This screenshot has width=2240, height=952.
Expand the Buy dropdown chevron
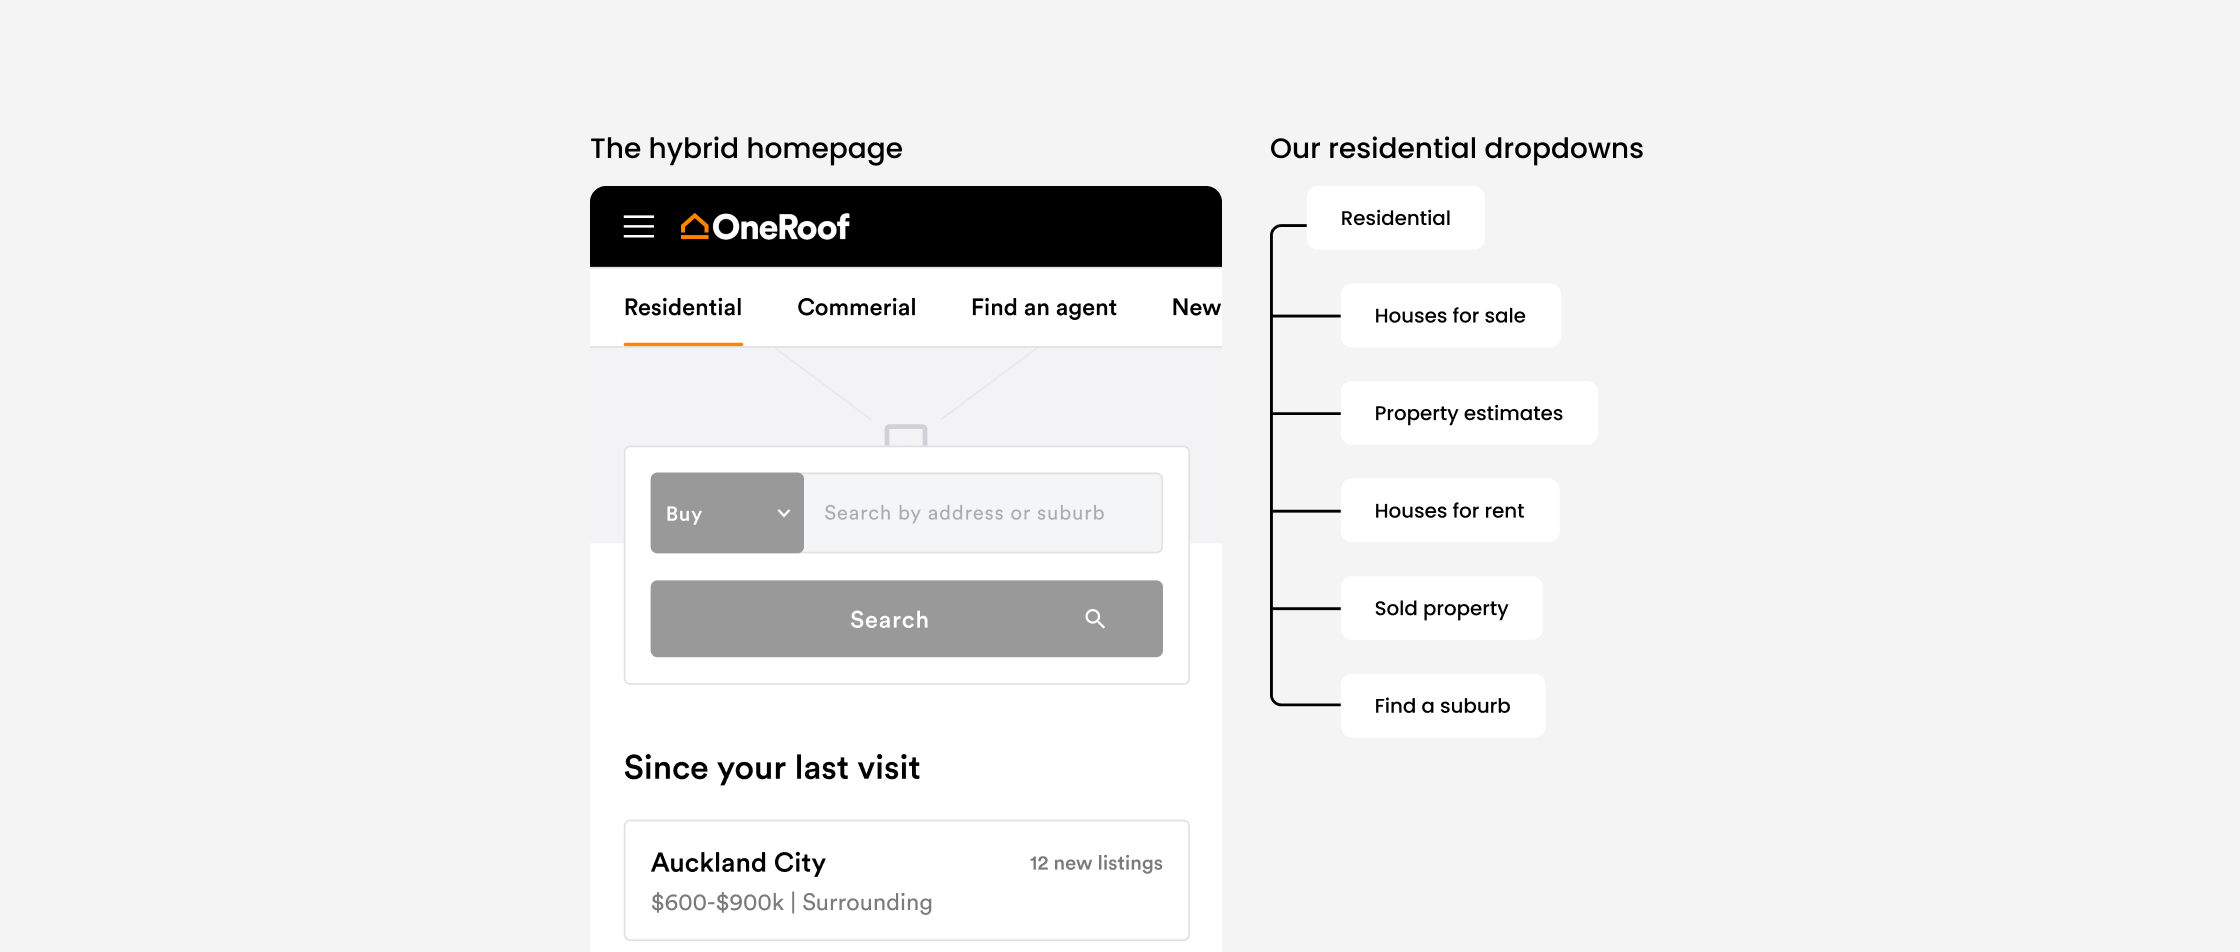[x=784, y=513]
